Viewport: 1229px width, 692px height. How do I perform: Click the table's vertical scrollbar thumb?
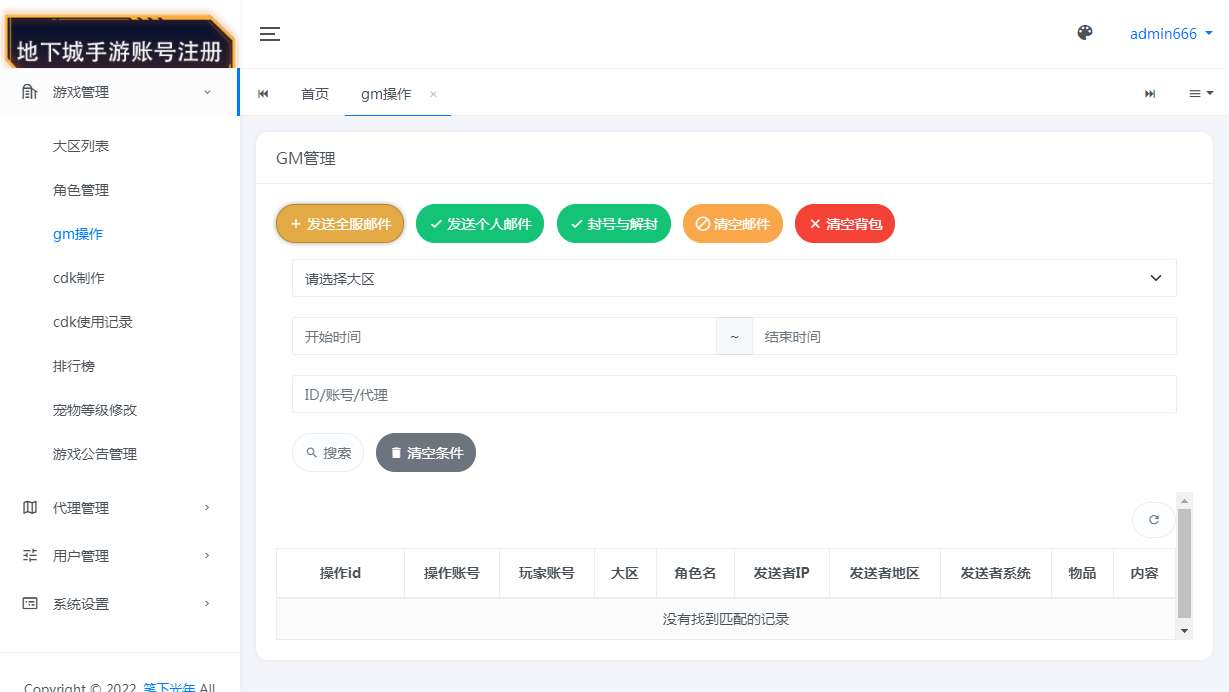pos(1185,564)
